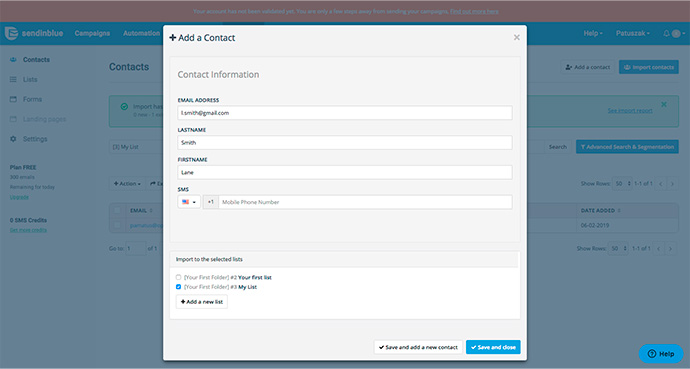Open Contacts in the sidebar
690x369 pixels.
pos(36,60)
